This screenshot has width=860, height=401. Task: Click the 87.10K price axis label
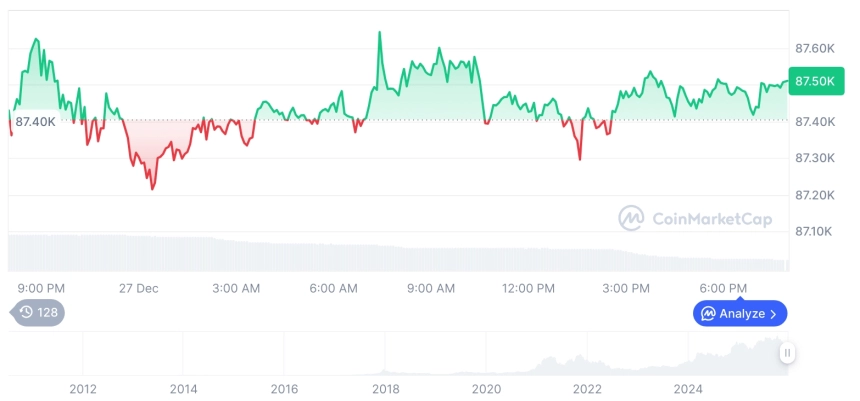point(814,231)
